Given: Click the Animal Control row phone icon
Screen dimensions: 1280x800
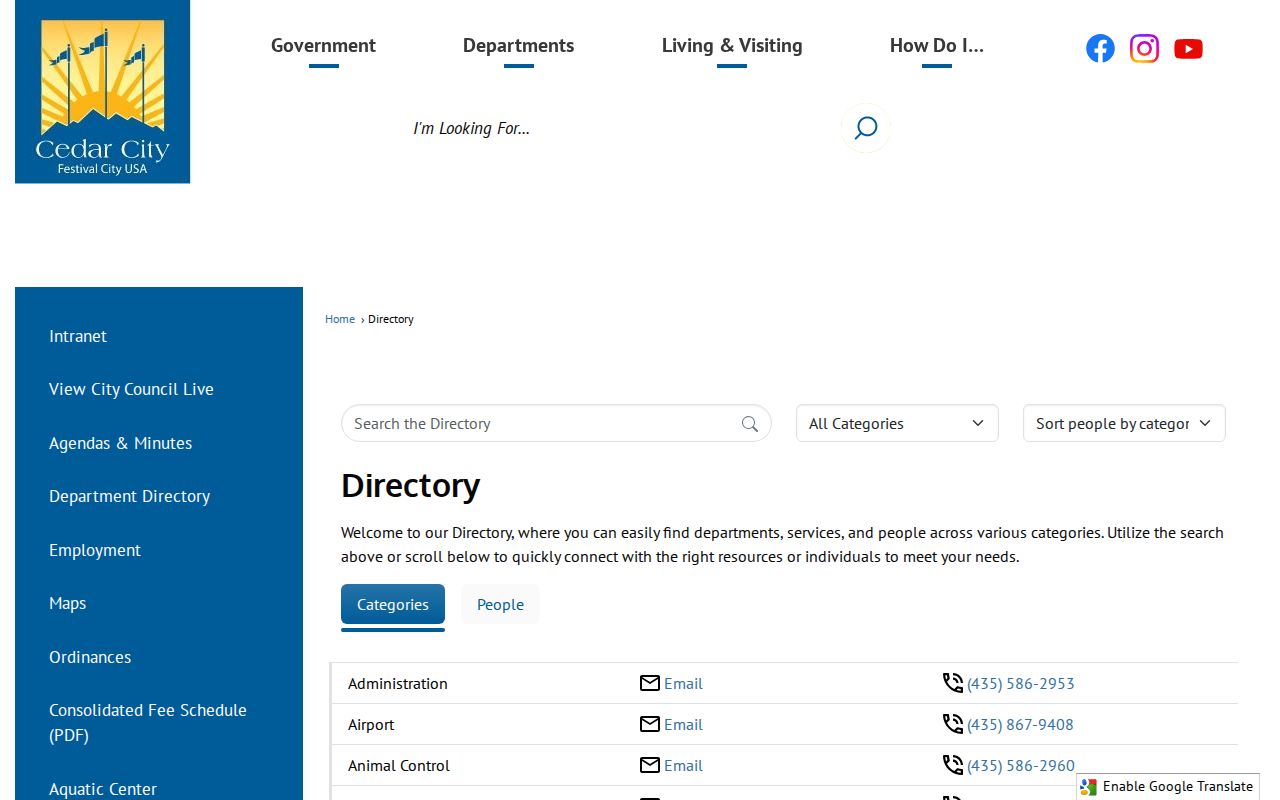Looking at the screenshot, I should point(953,765).
